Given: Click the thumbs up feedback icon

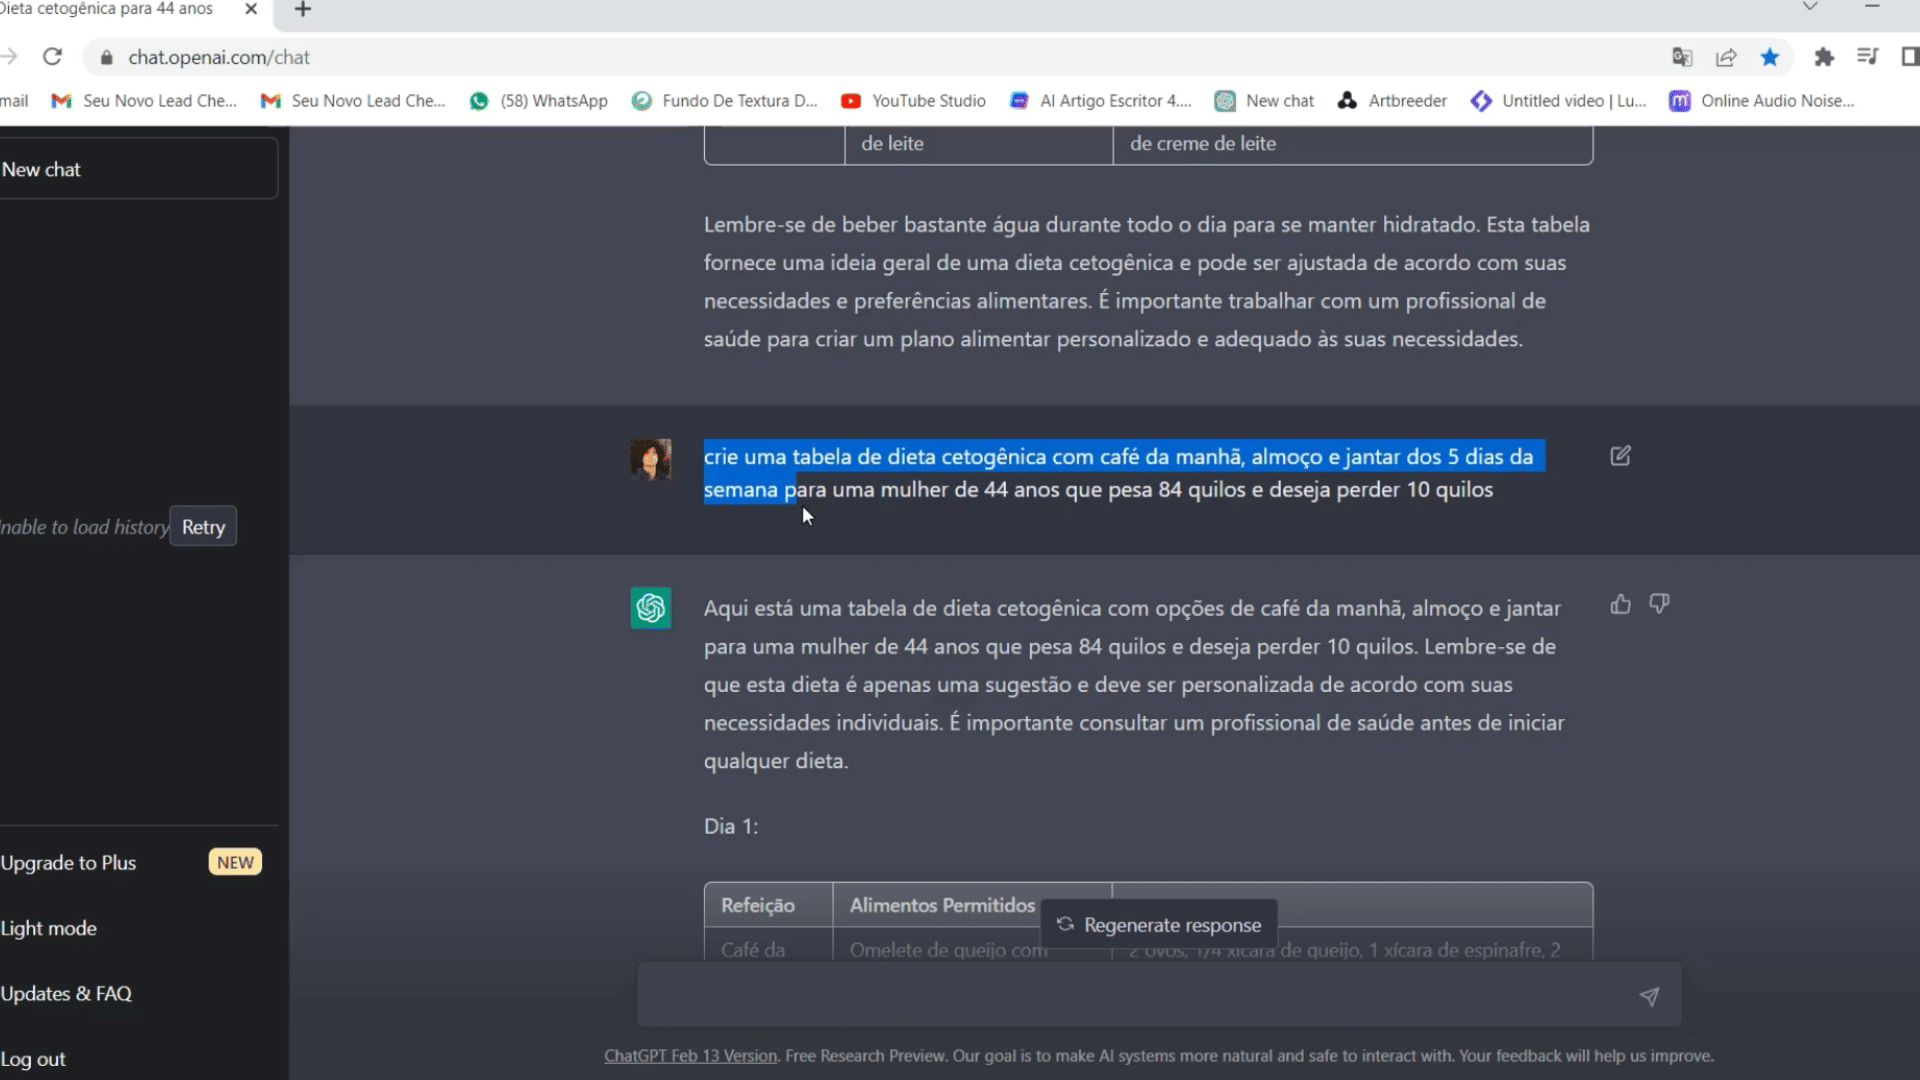Looking at the screenshot, I should [1620, 604].
